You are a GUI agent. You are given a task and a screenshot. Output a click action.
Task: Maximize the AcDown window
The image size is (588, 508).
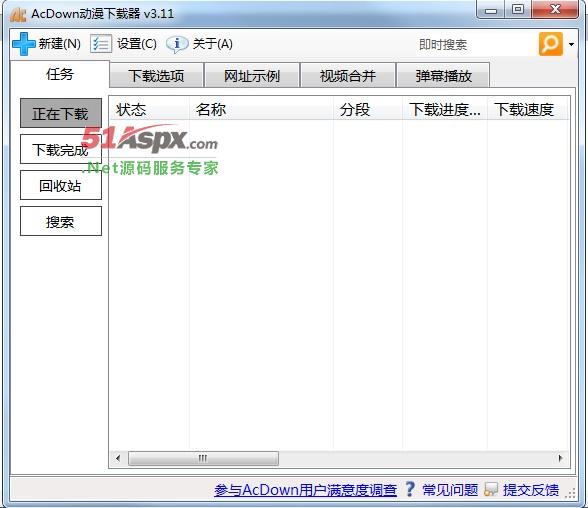pyautogui.click(x=518, y=9)
